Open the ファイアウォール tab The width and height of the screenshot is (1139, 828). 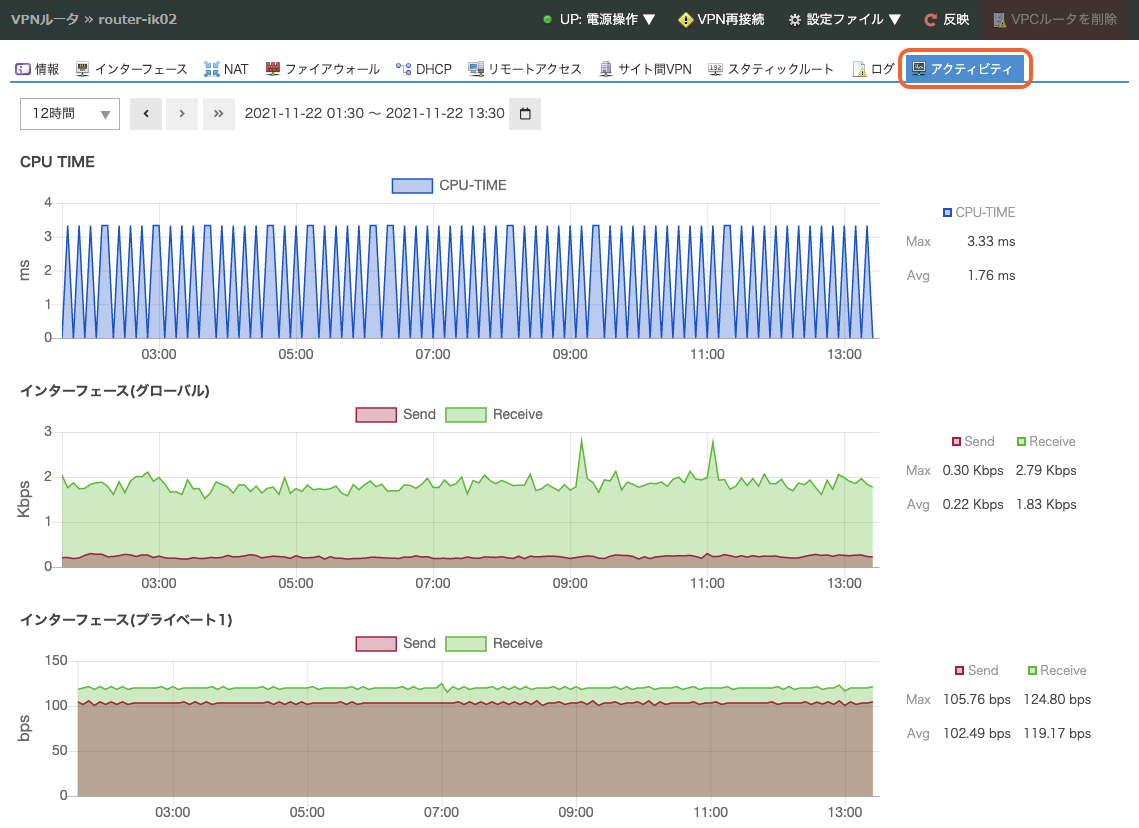323,69
